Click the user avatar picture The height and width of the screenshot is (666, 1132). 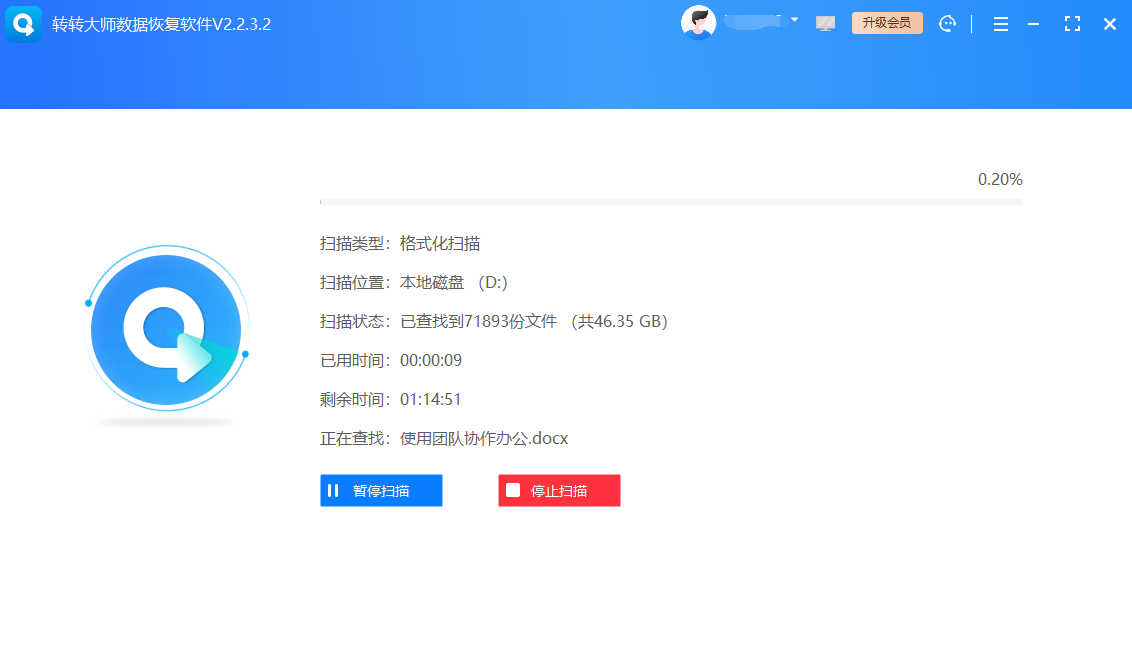click(699, 21)
